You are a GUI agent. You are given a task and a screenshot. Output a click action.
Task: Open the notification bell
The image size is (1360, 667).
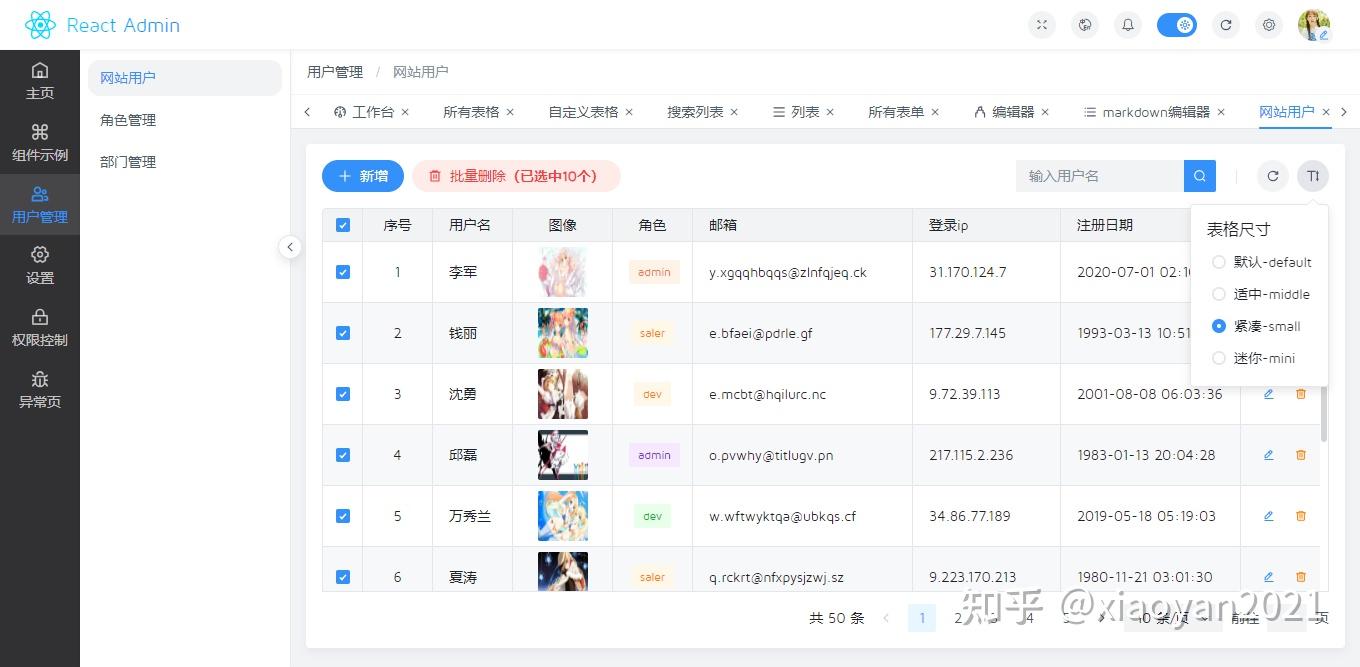[1127, 24]
